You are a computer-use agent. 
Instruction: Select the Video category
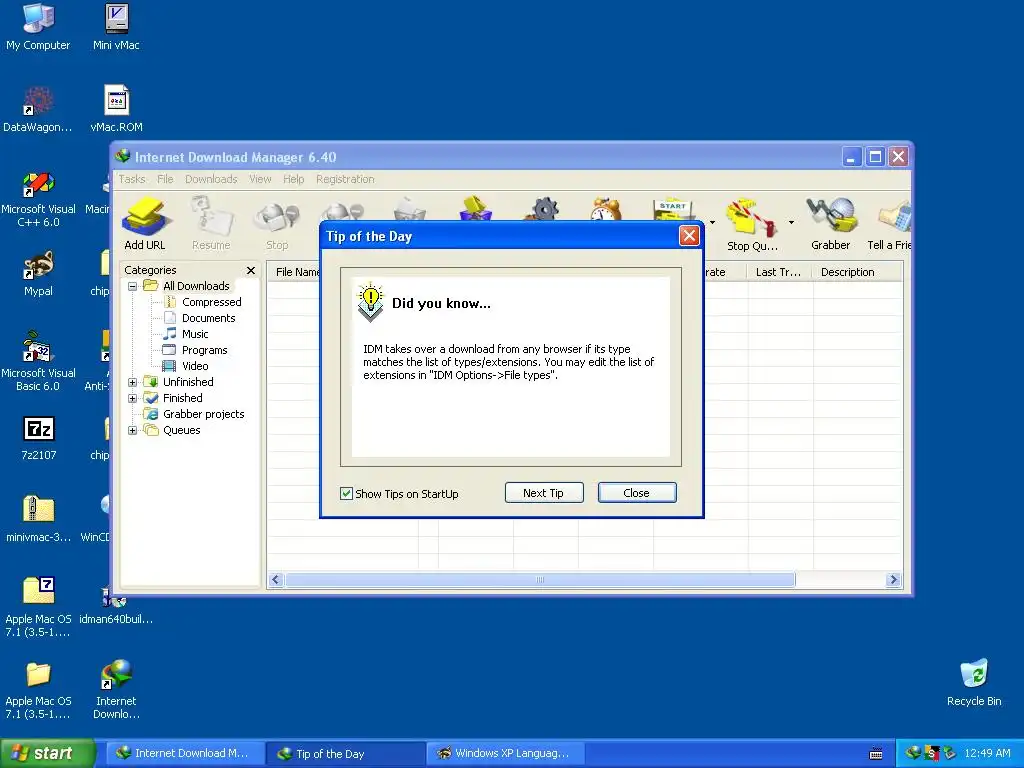(195, 366)
